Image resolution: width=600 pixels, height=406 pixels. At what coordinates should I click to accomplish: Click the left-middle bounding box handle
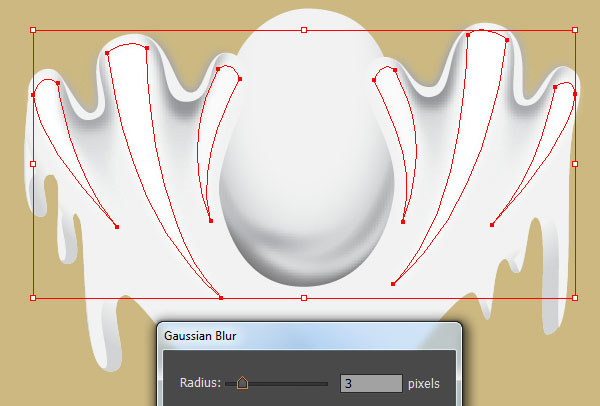tap(33, 164)
